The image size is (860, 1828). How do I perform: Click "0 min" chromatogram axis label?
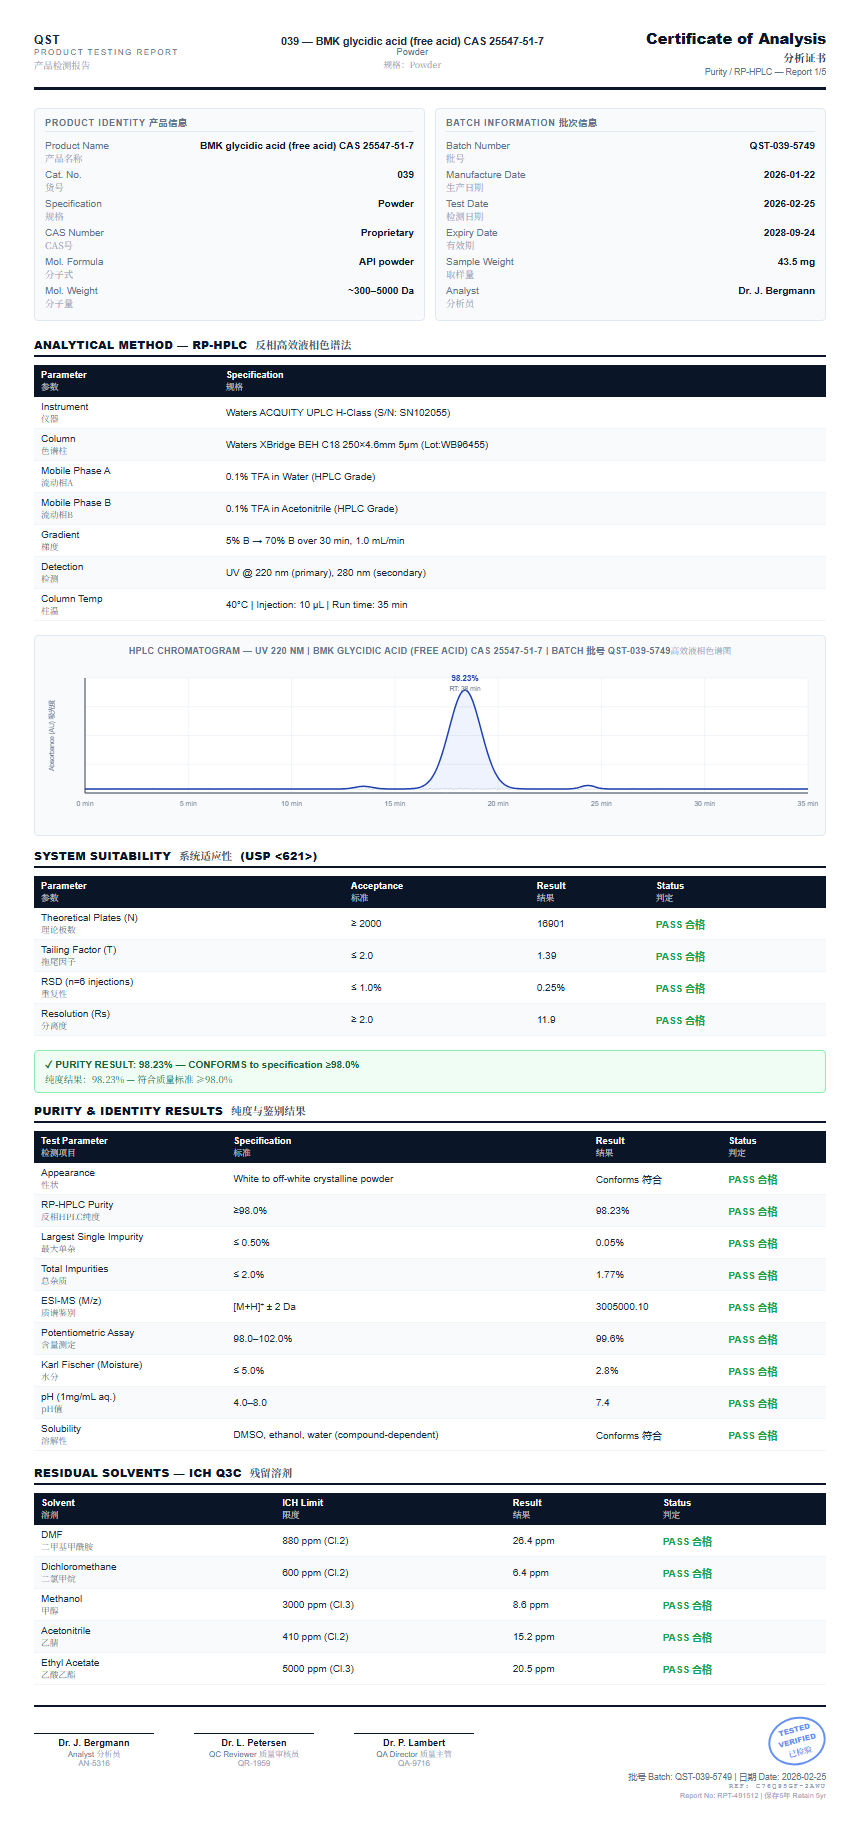[x=85, y=804]
